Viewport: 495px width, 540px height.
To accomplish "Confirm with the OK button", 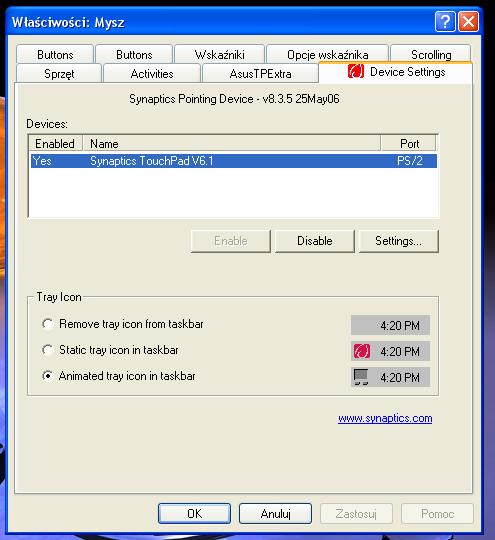I will tap(194, 513).
